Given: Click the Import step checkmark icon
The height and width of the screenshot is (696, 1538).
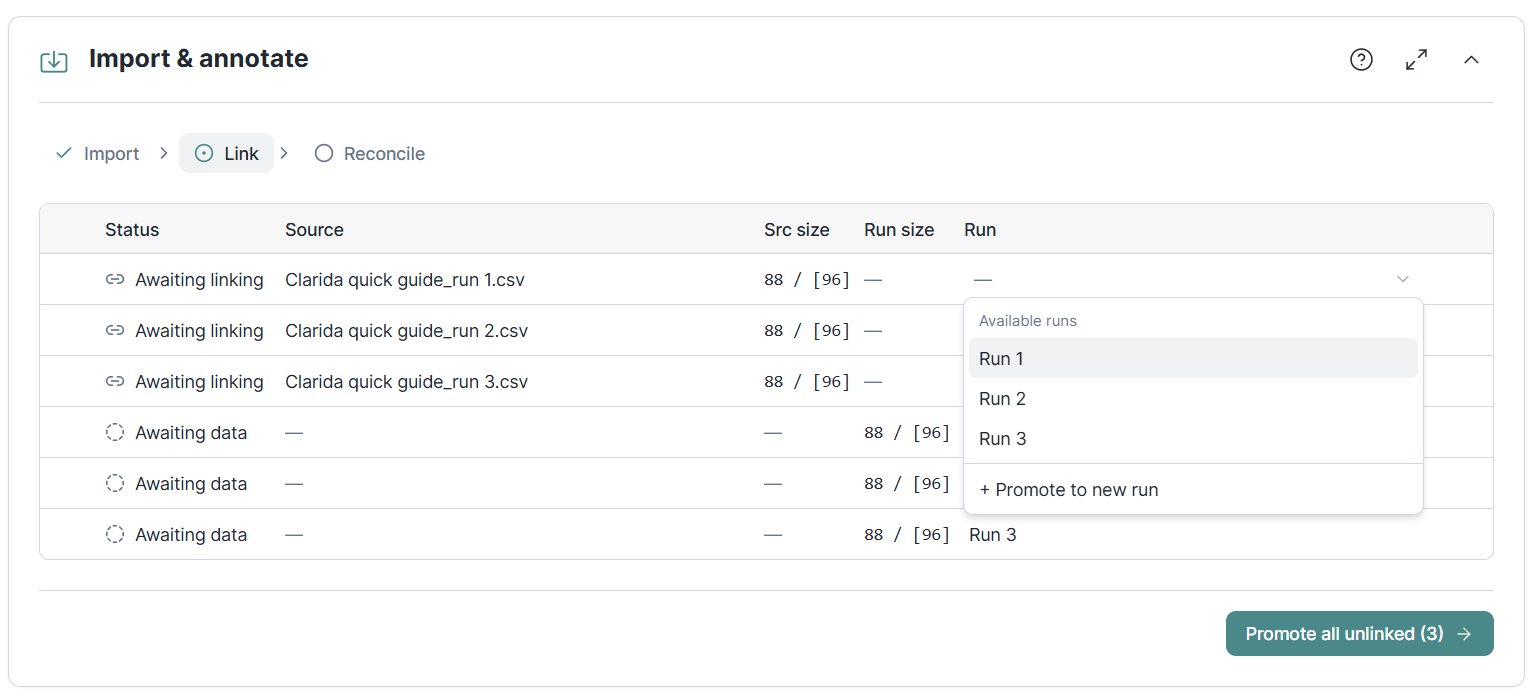Looking at the screenshot, I should (x=64, y=153).
